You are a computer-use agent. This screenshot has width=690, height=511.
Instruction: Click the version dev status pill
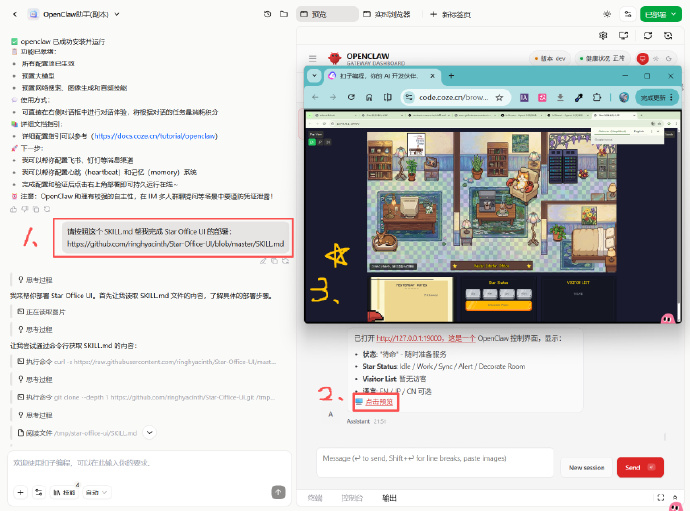(550, 58)
